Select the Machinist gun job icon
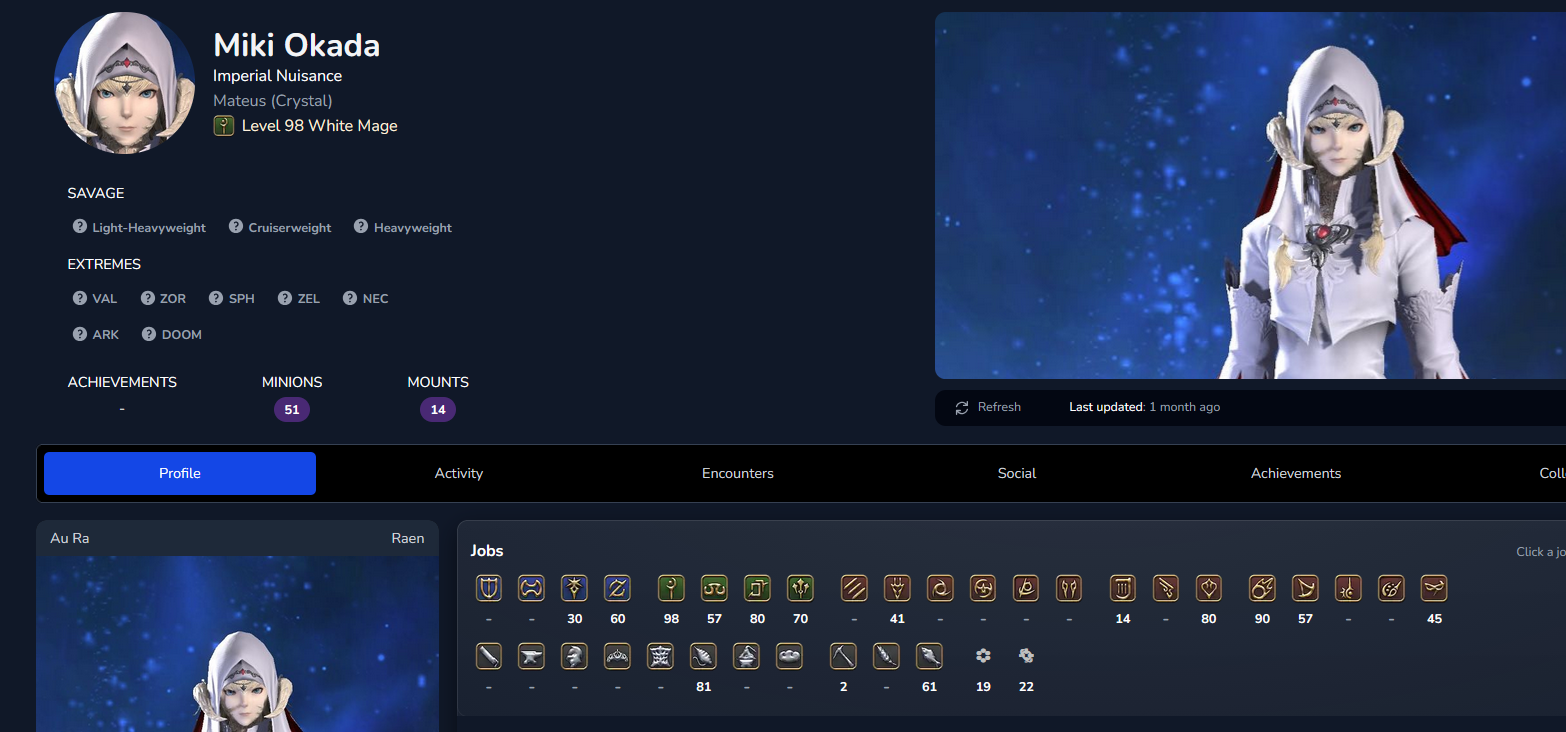This screenshot has width=1566, height=732. (x=1166, y=588)
